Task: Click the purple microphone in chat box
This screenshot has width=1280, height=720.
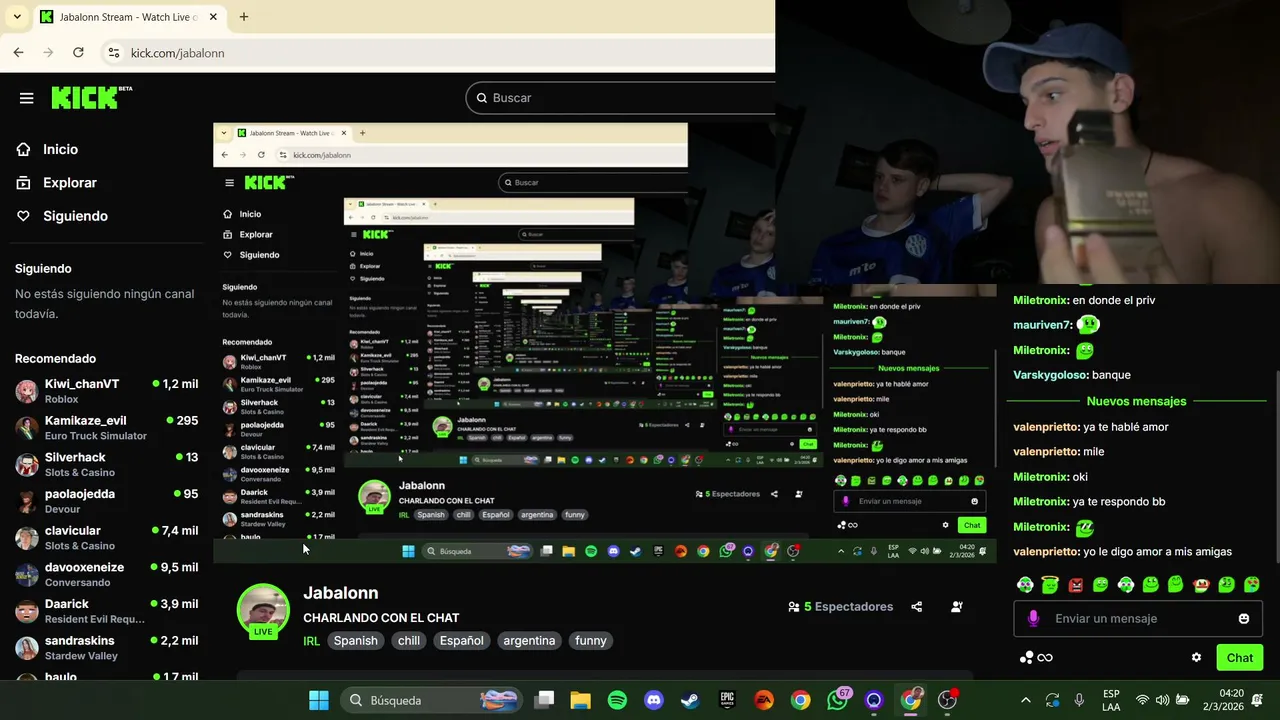Action: pos(1033,618)
